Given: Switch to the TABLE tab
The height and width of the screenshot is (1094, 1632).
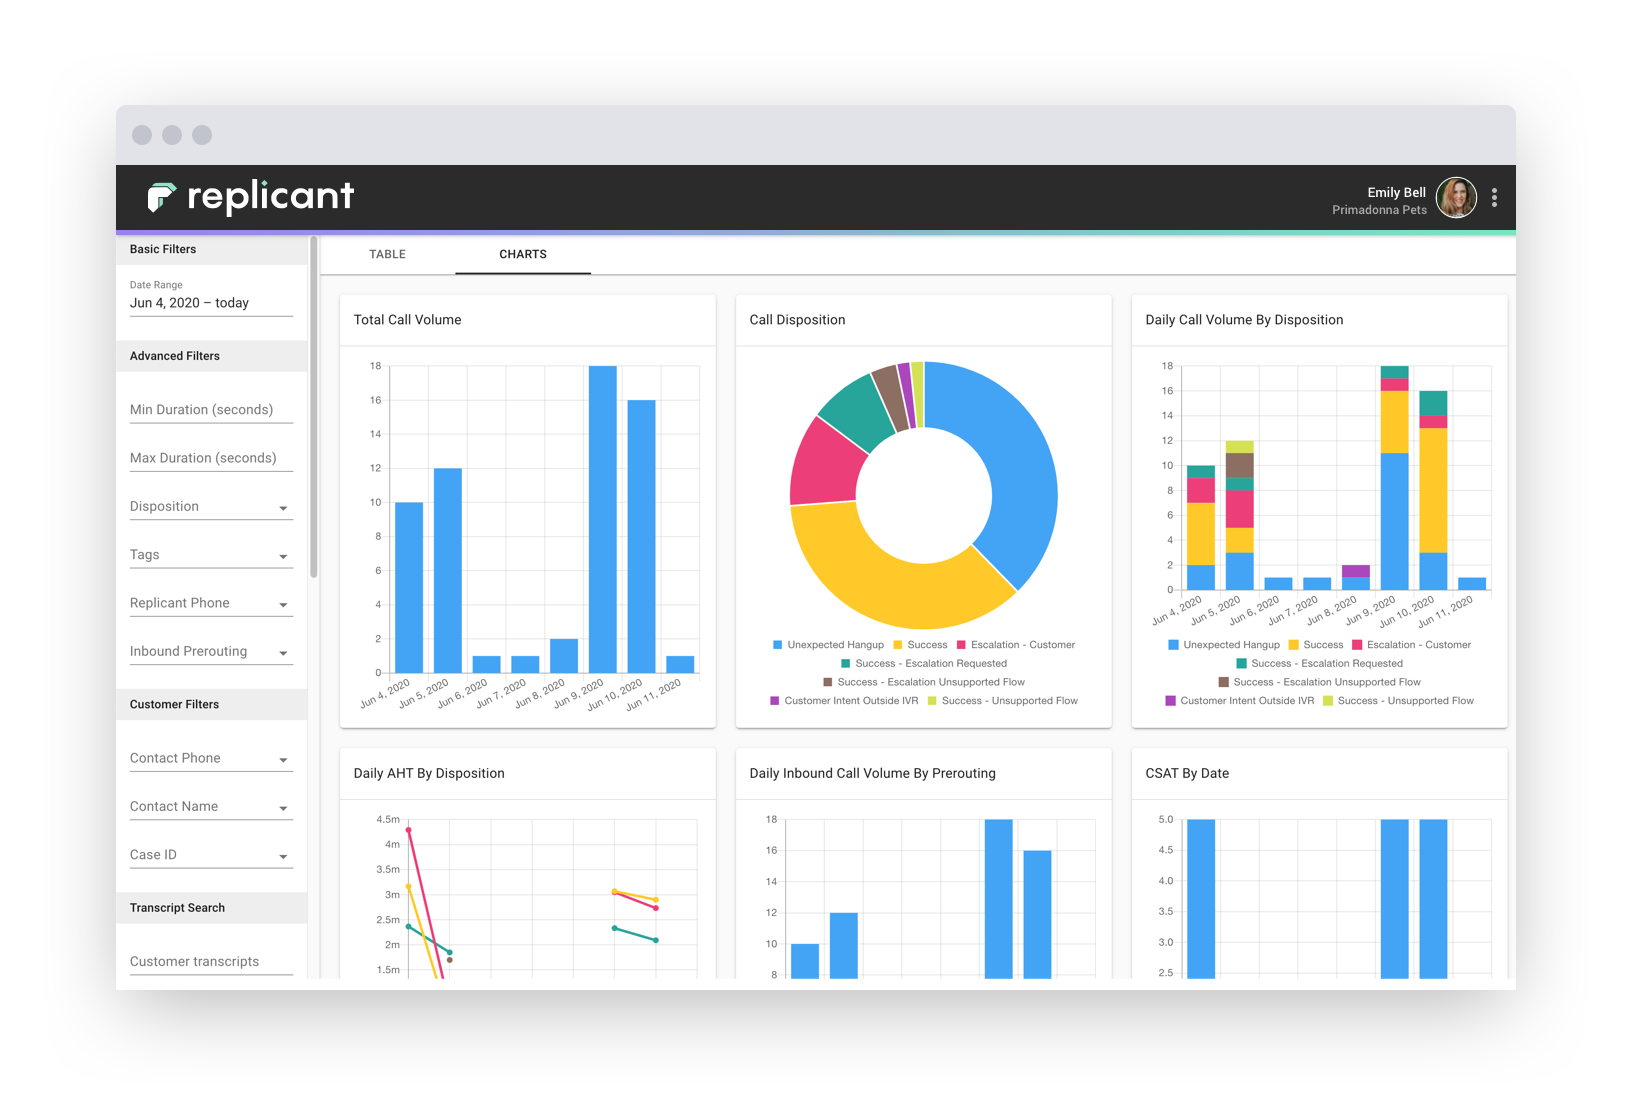Looking at the screenshot, I should [387, 254].
